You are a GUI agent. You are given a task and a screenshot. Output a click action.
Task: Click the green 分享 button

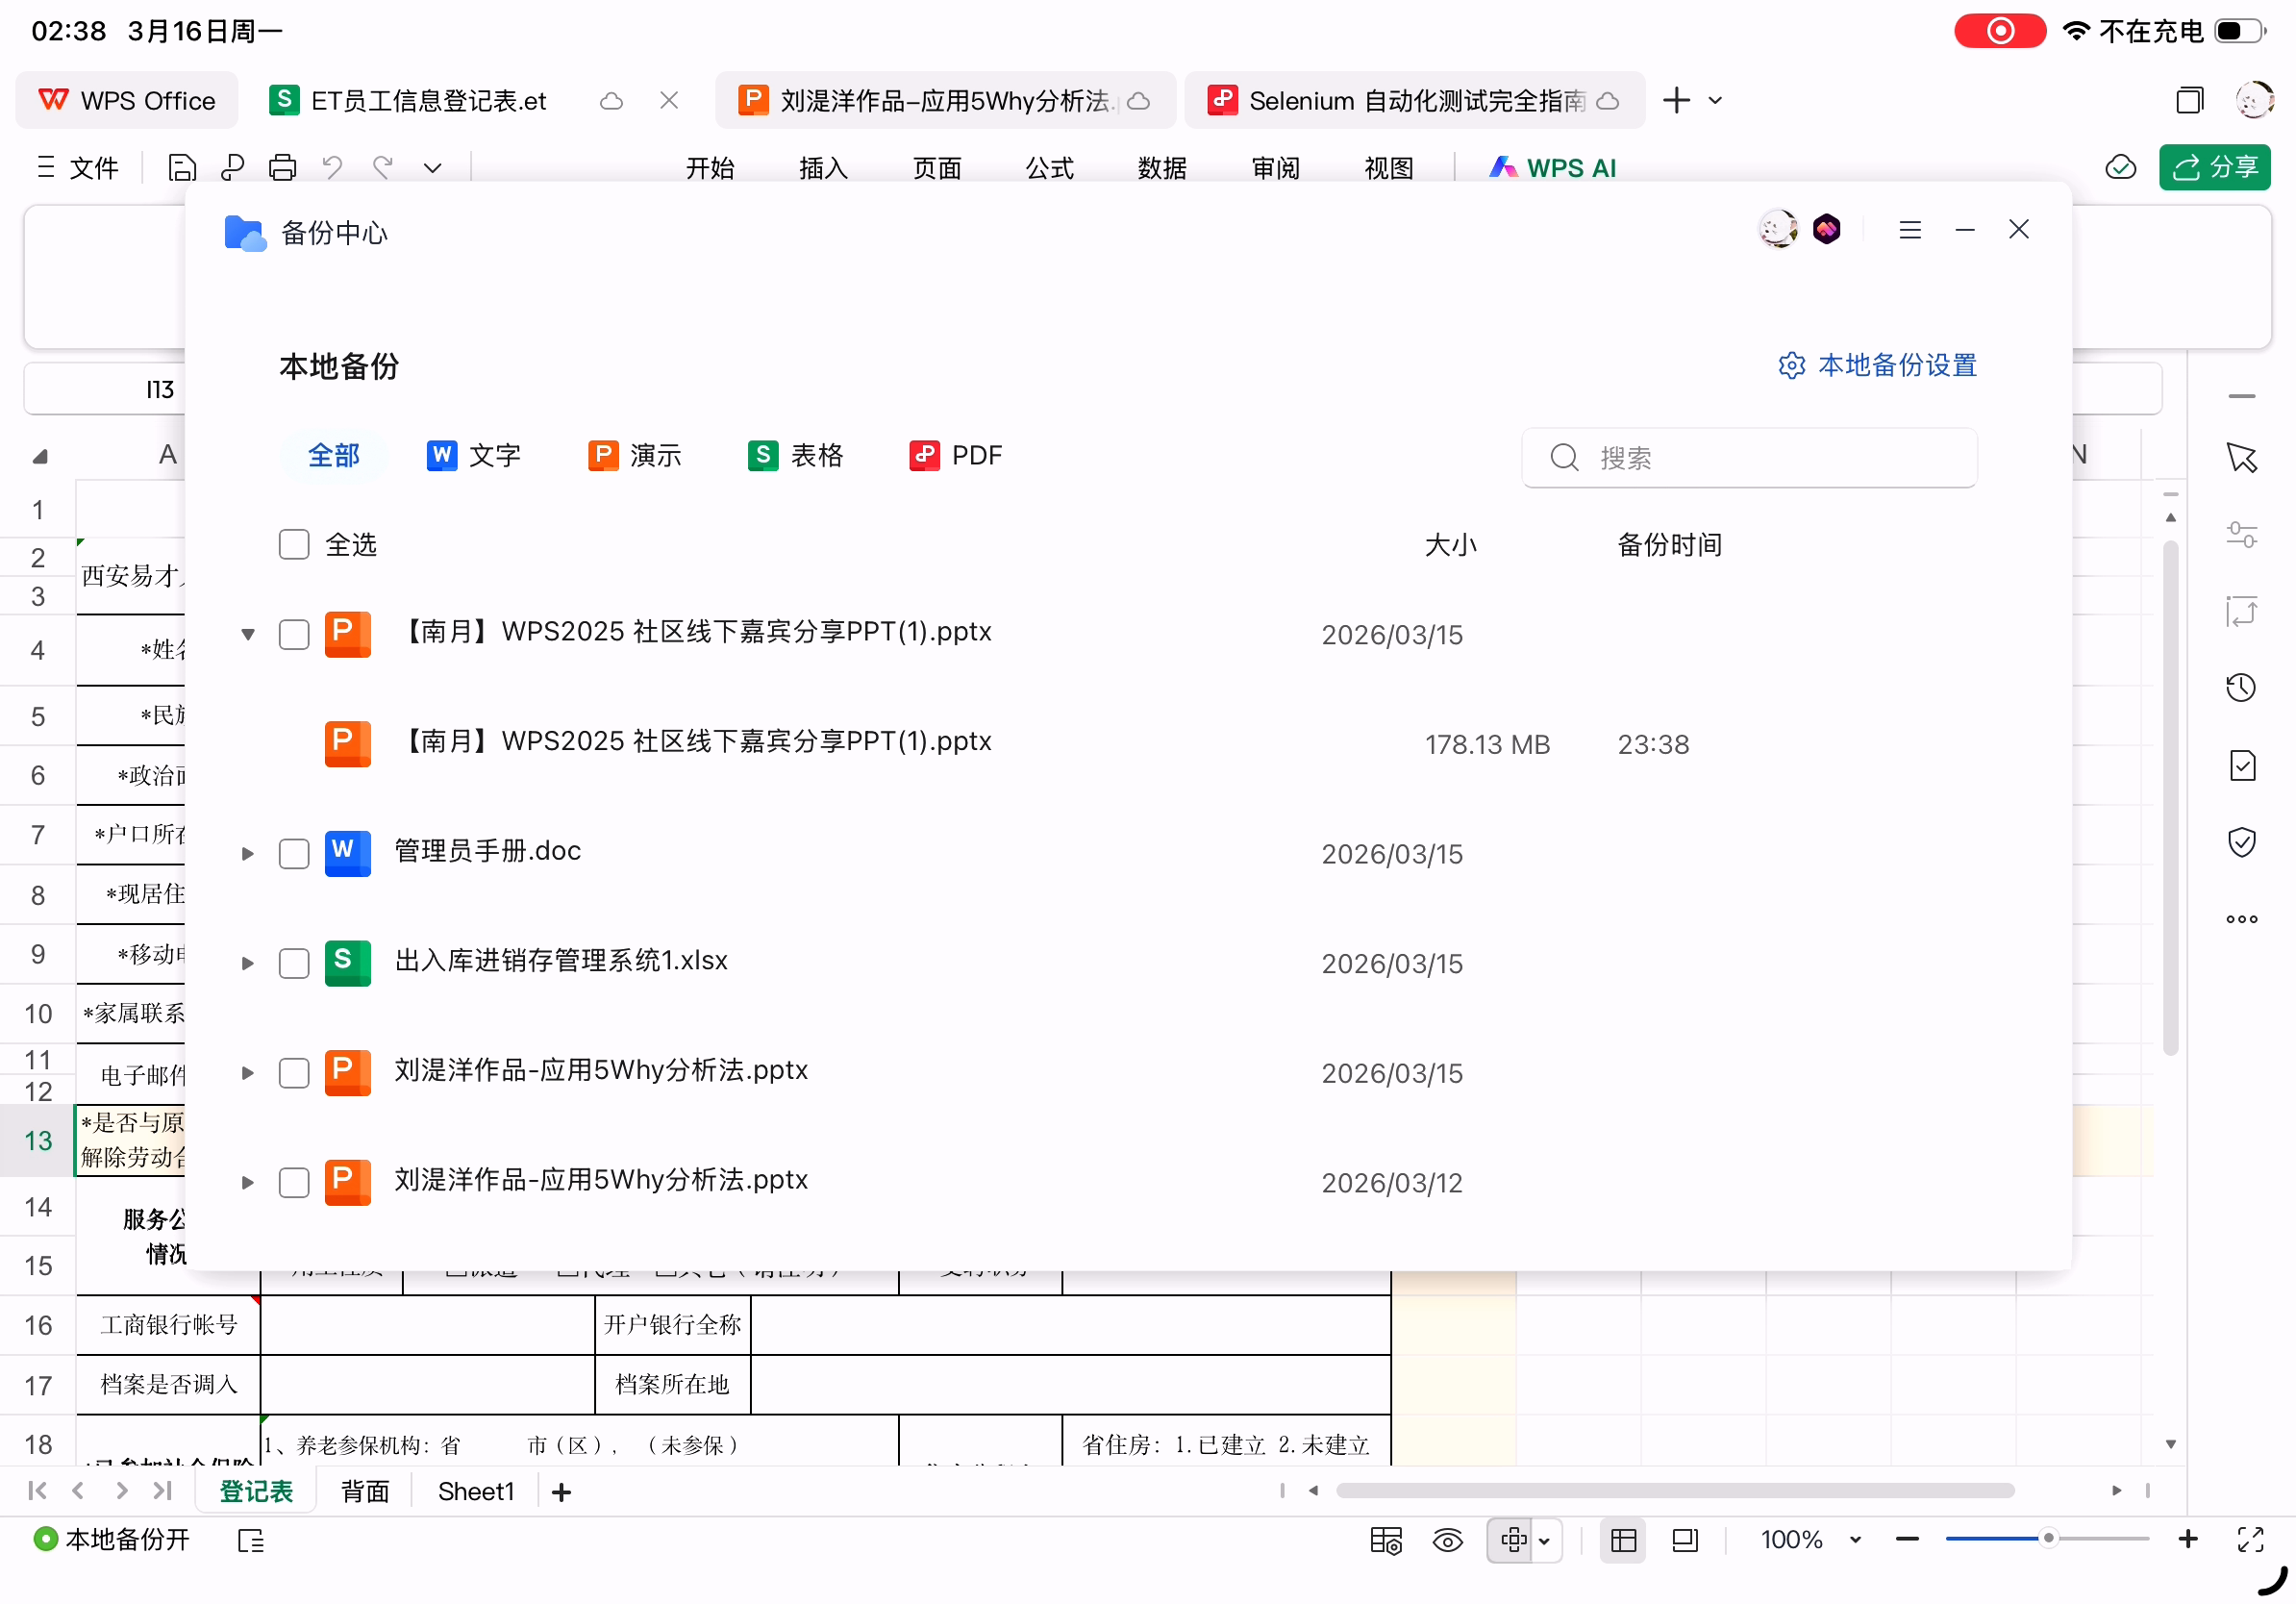tap(2214, 167)
